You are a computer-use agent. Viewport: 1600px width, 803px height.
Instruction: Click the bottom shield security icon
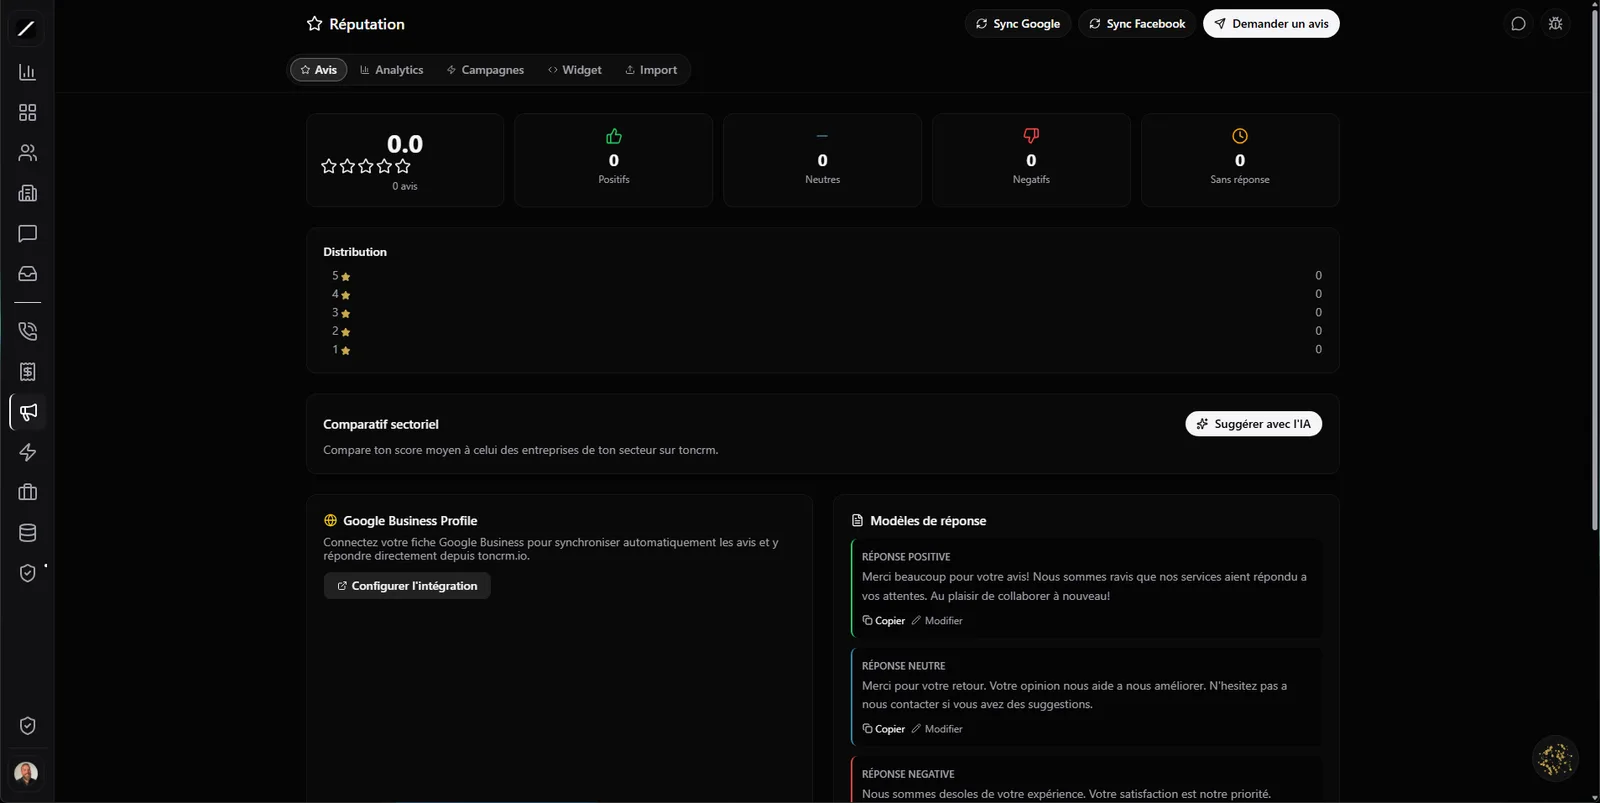click(27, 726)
